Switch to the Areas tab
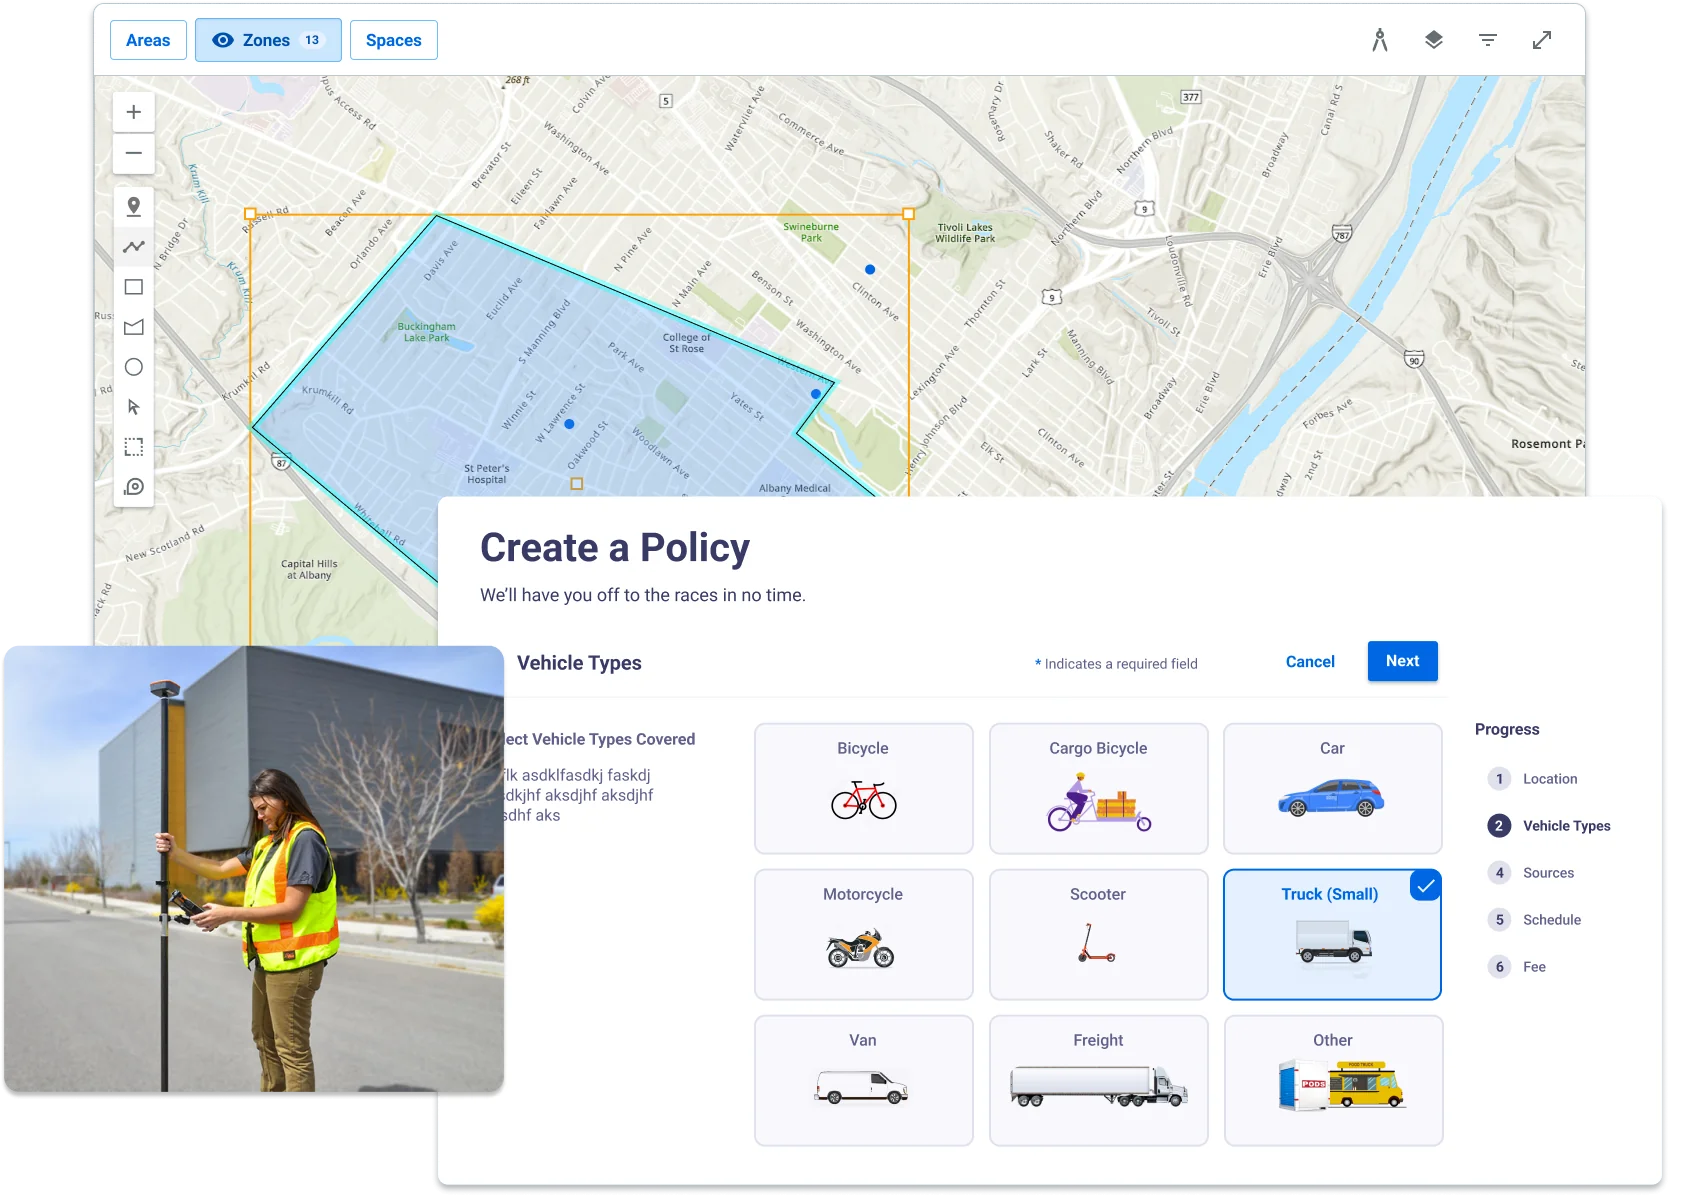Image resolution: width=1699 pixels, height=1196 pixels. 148,40
